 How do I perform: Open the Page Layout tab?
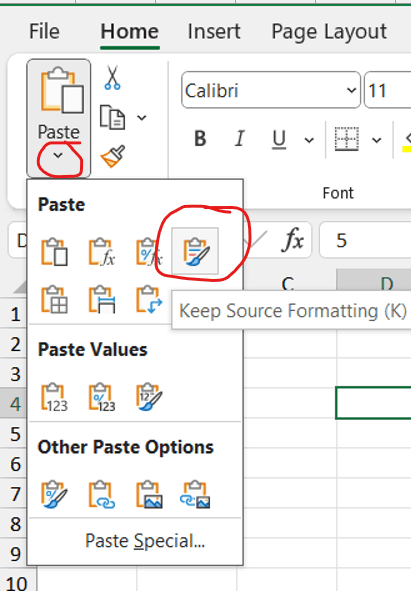(329, 31)
